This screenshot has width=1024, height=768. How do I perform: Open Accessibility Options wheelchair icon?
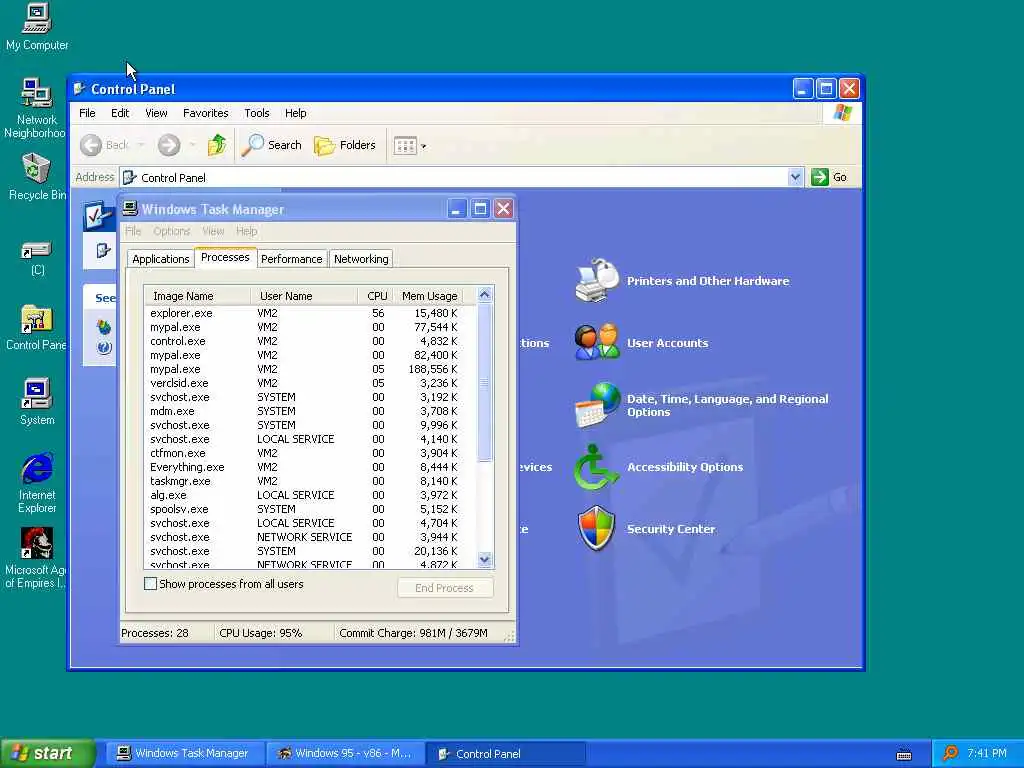[596, 467]
